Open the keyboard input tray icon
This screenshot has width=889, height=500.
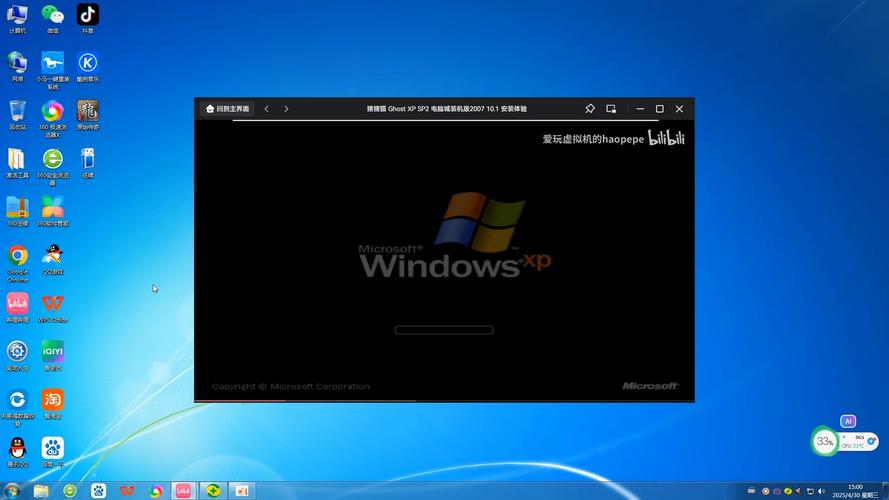(751, 491)
